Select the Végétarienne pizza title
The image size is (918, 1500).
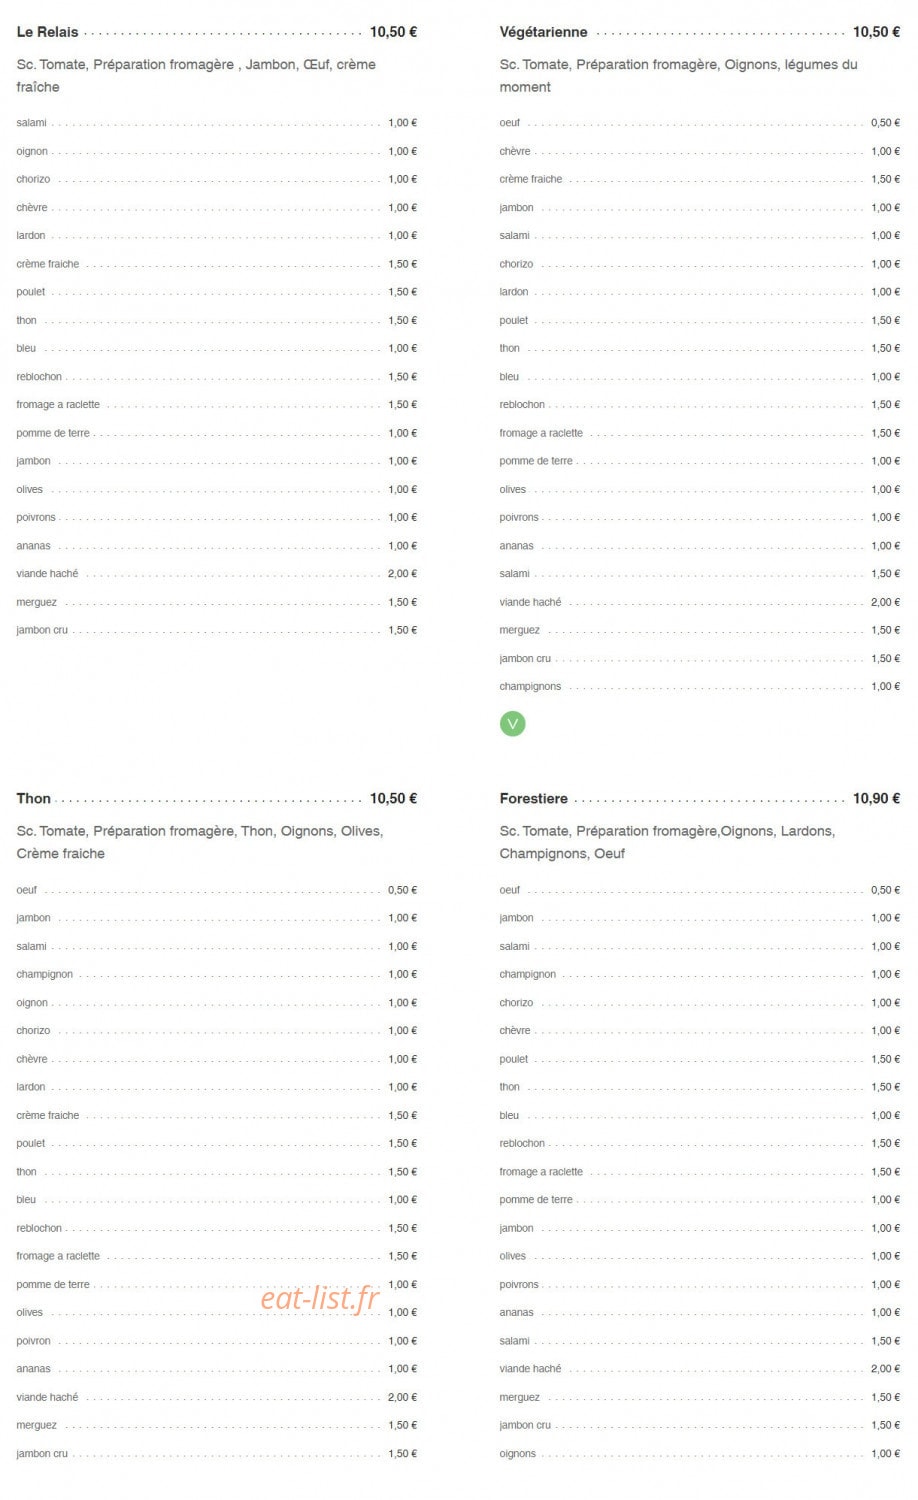point(543,32)
